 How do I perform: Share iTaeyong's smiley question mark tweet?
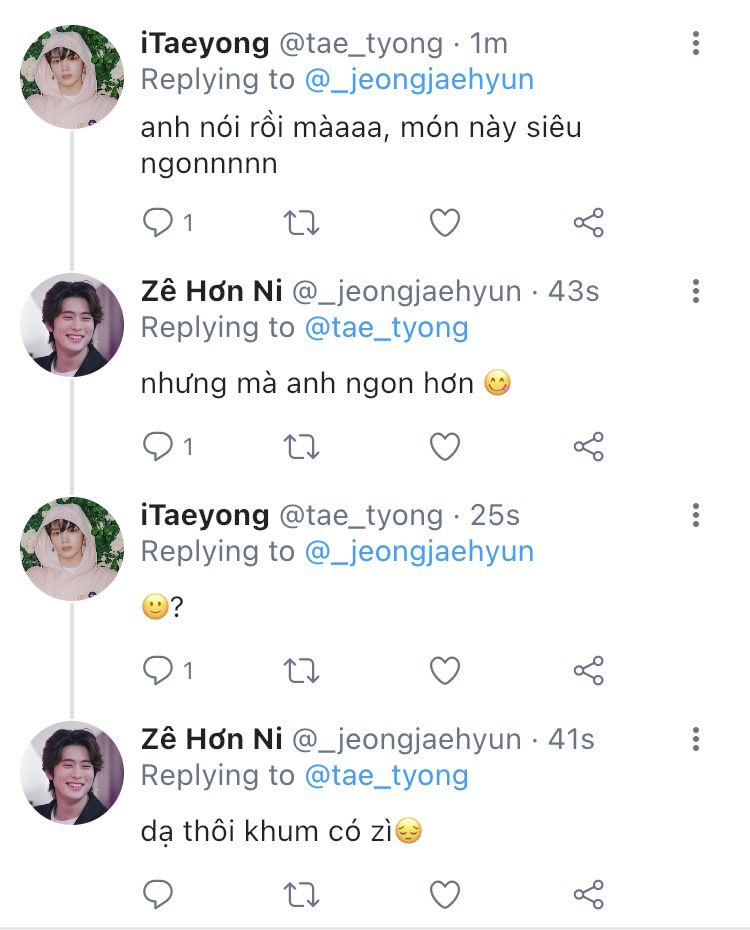(x=589, y=670)
